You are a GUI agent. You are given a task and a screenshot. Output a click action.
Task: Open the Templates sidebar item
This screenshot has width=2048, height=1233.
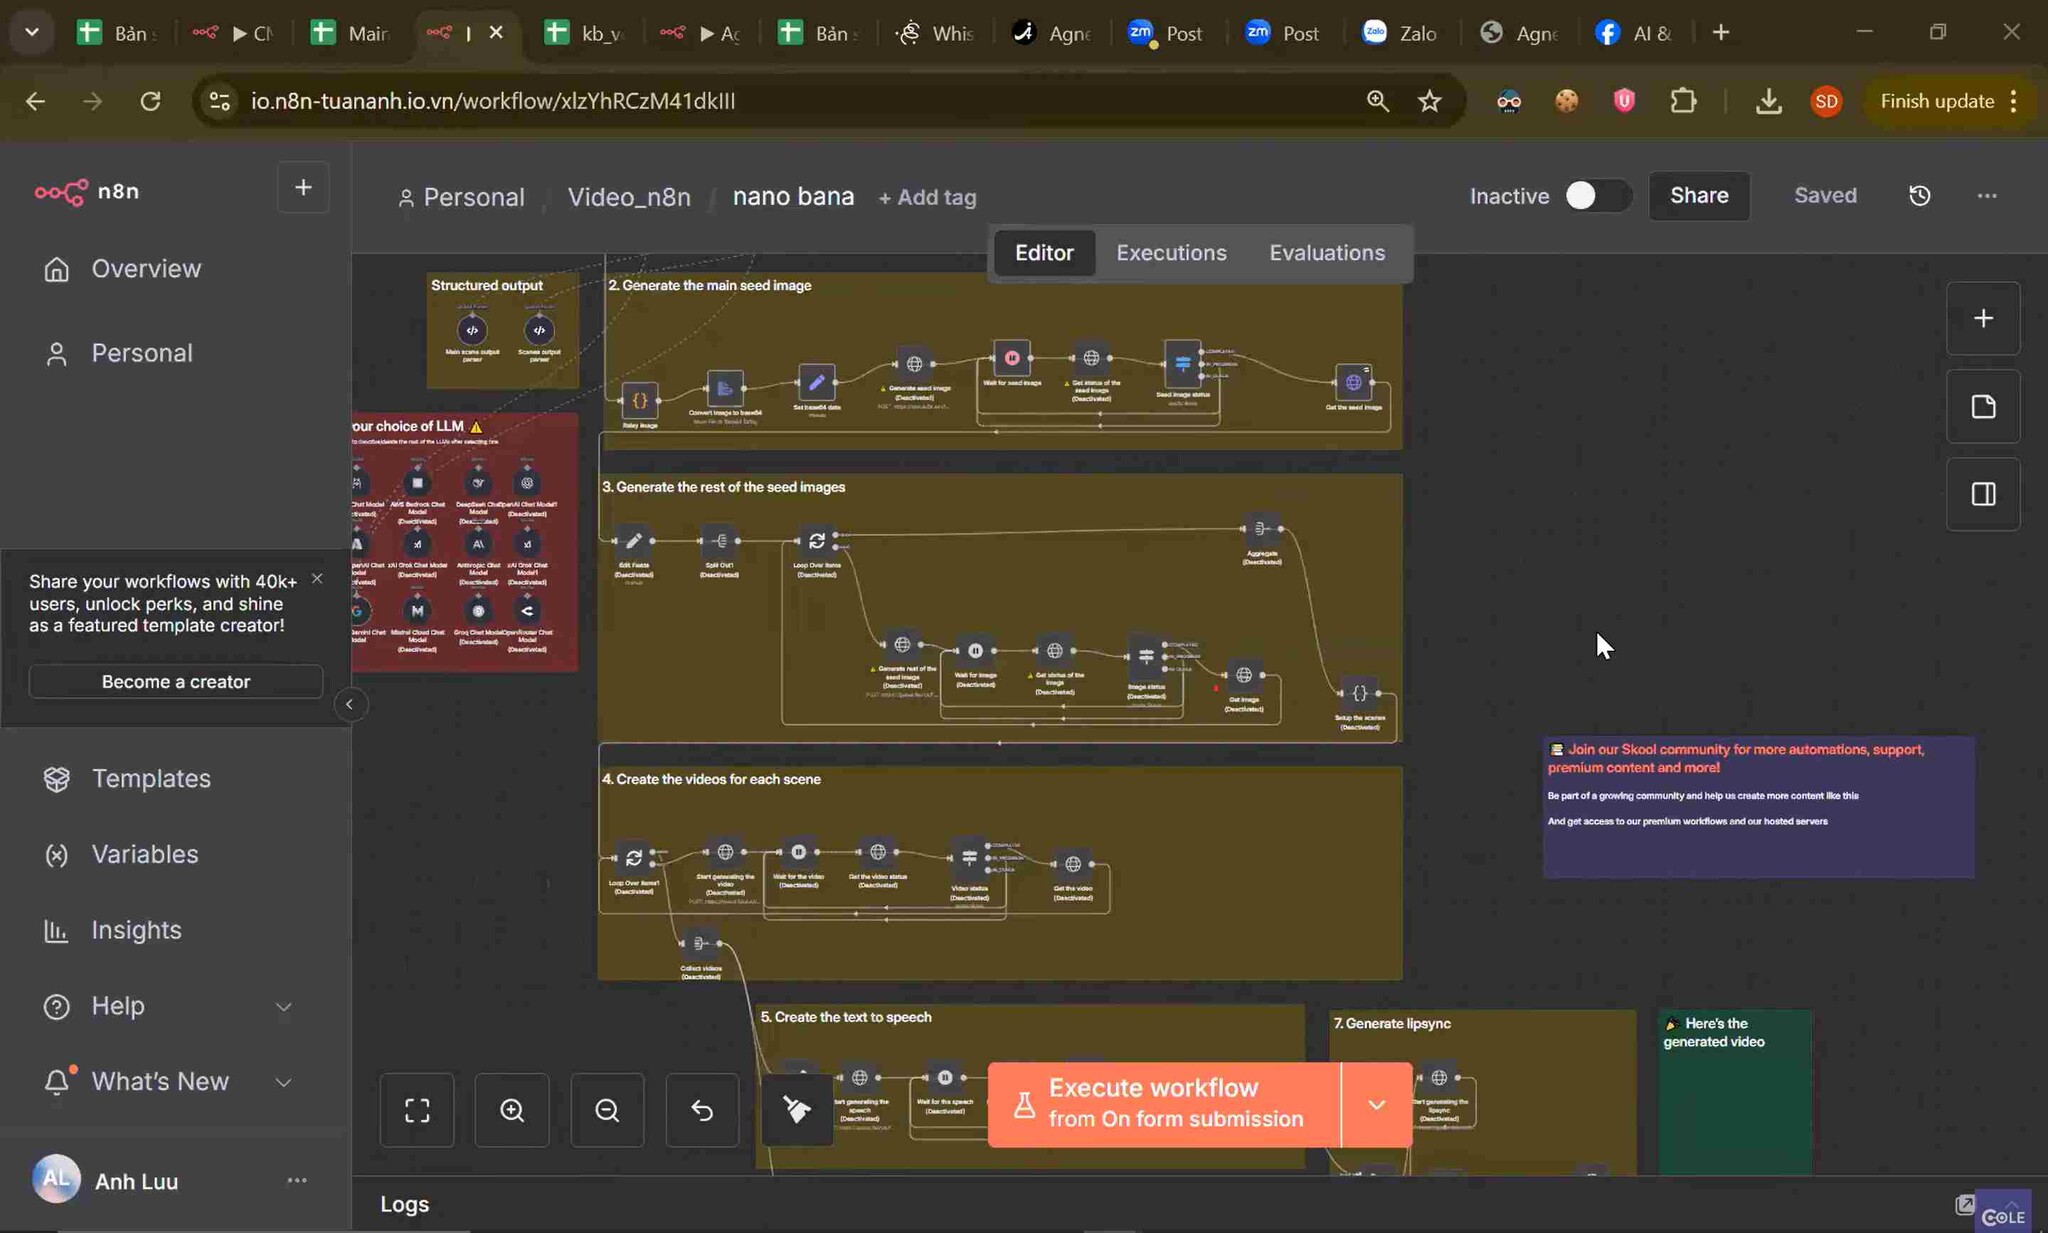150,779
